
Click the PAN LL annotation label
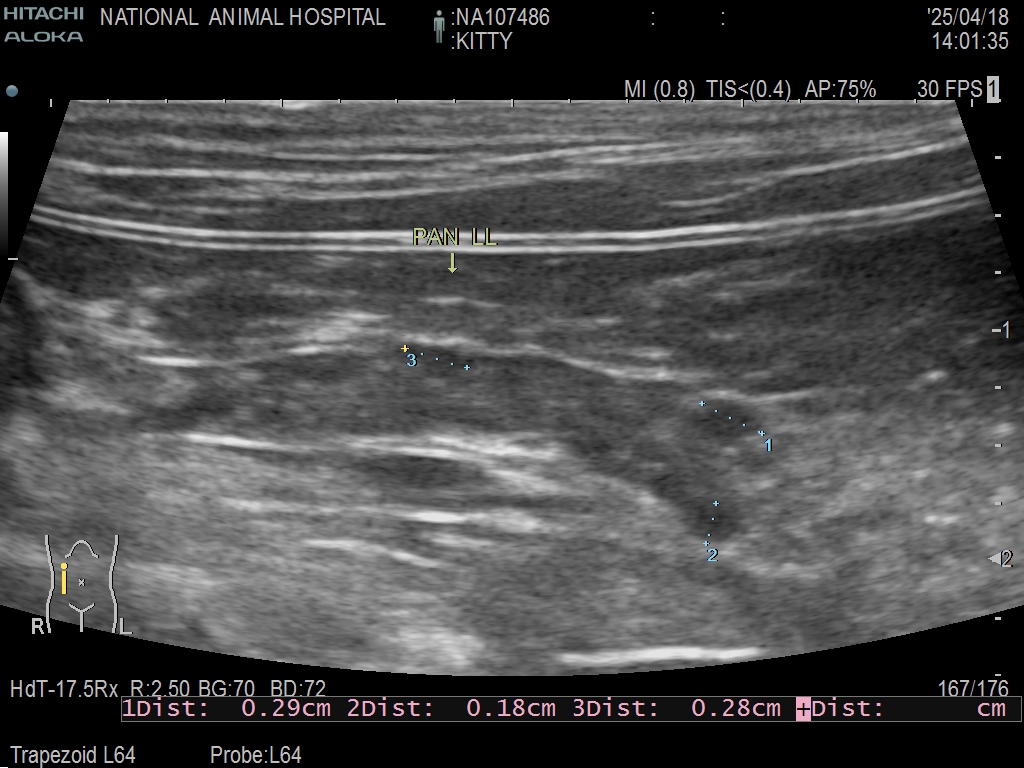point(454,238)
